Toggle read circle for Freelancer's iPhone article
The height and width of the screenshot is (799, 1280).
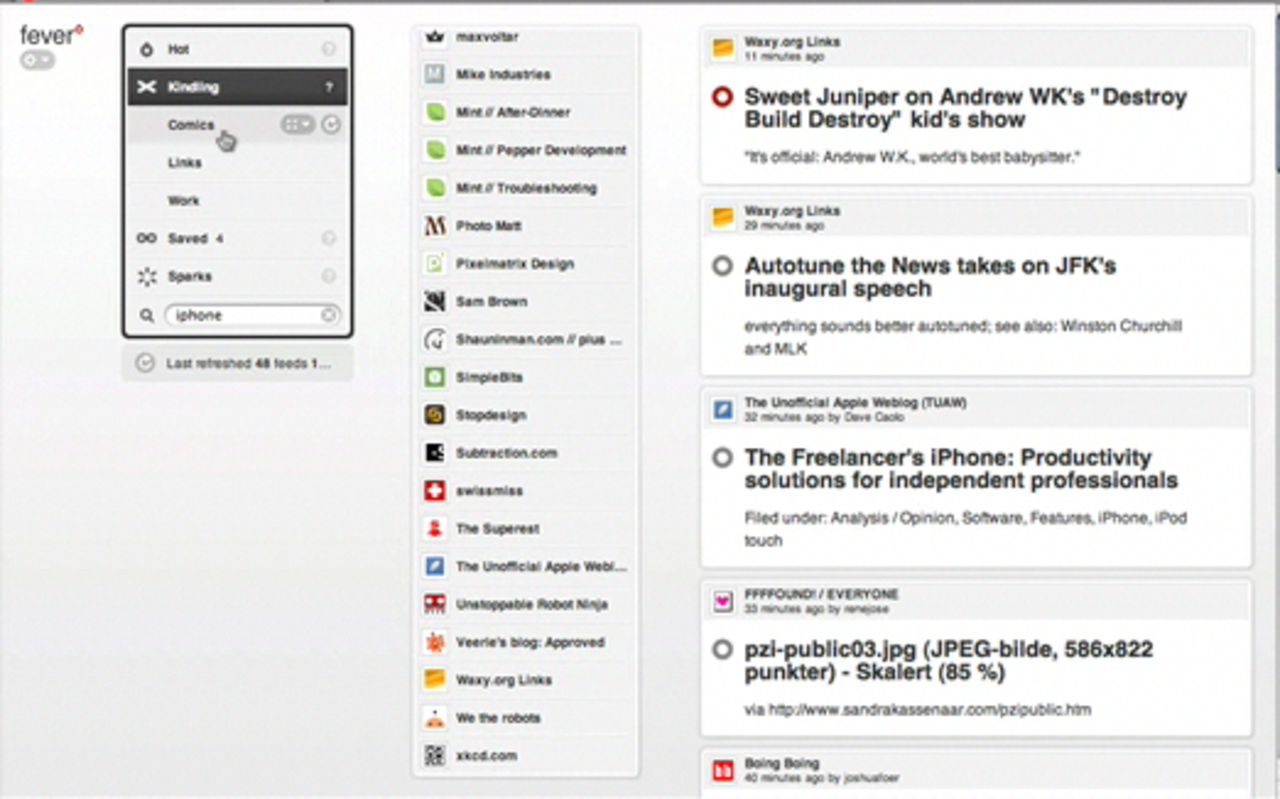(x=722, y=458)
